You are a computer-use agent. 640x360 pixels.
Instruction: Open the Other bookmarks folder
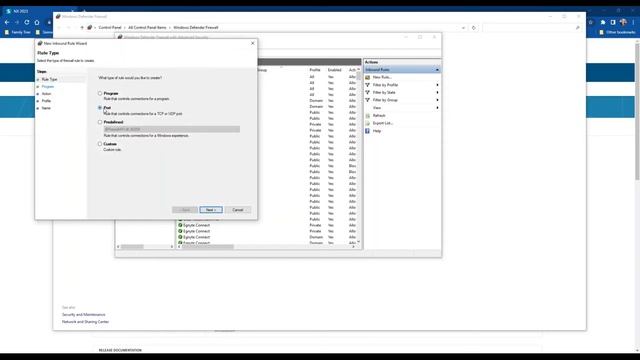click(618, 32)
